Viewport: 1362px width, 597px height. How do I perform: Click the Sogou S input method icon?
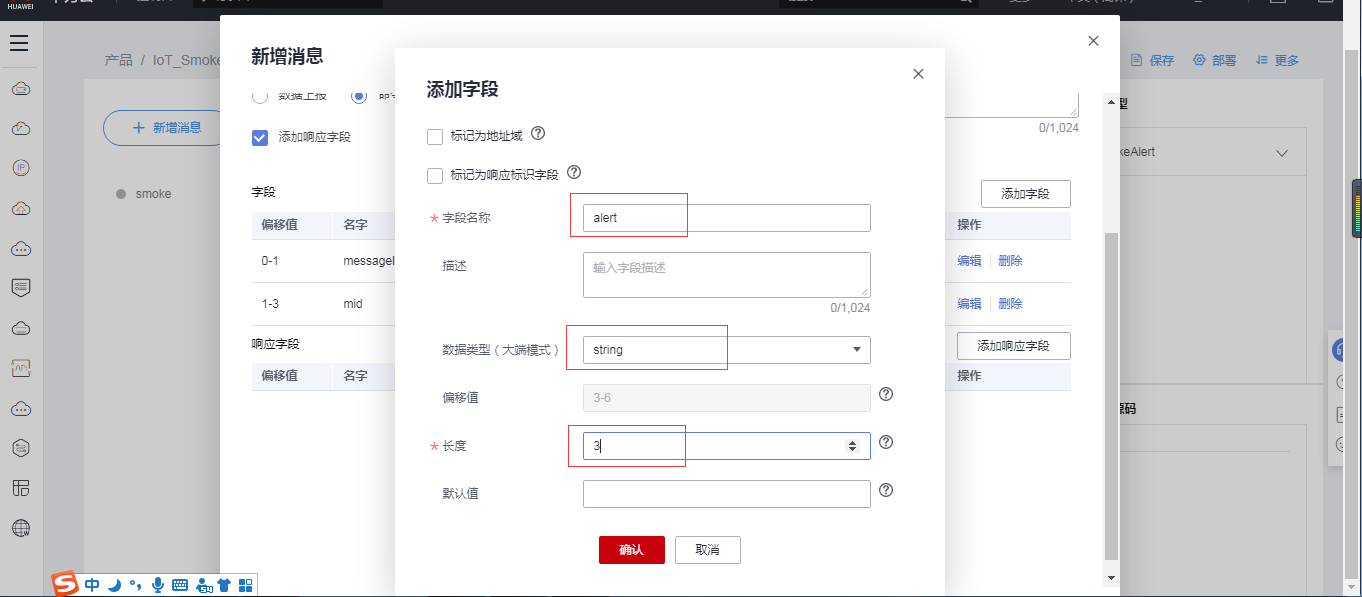coord(66,584)
